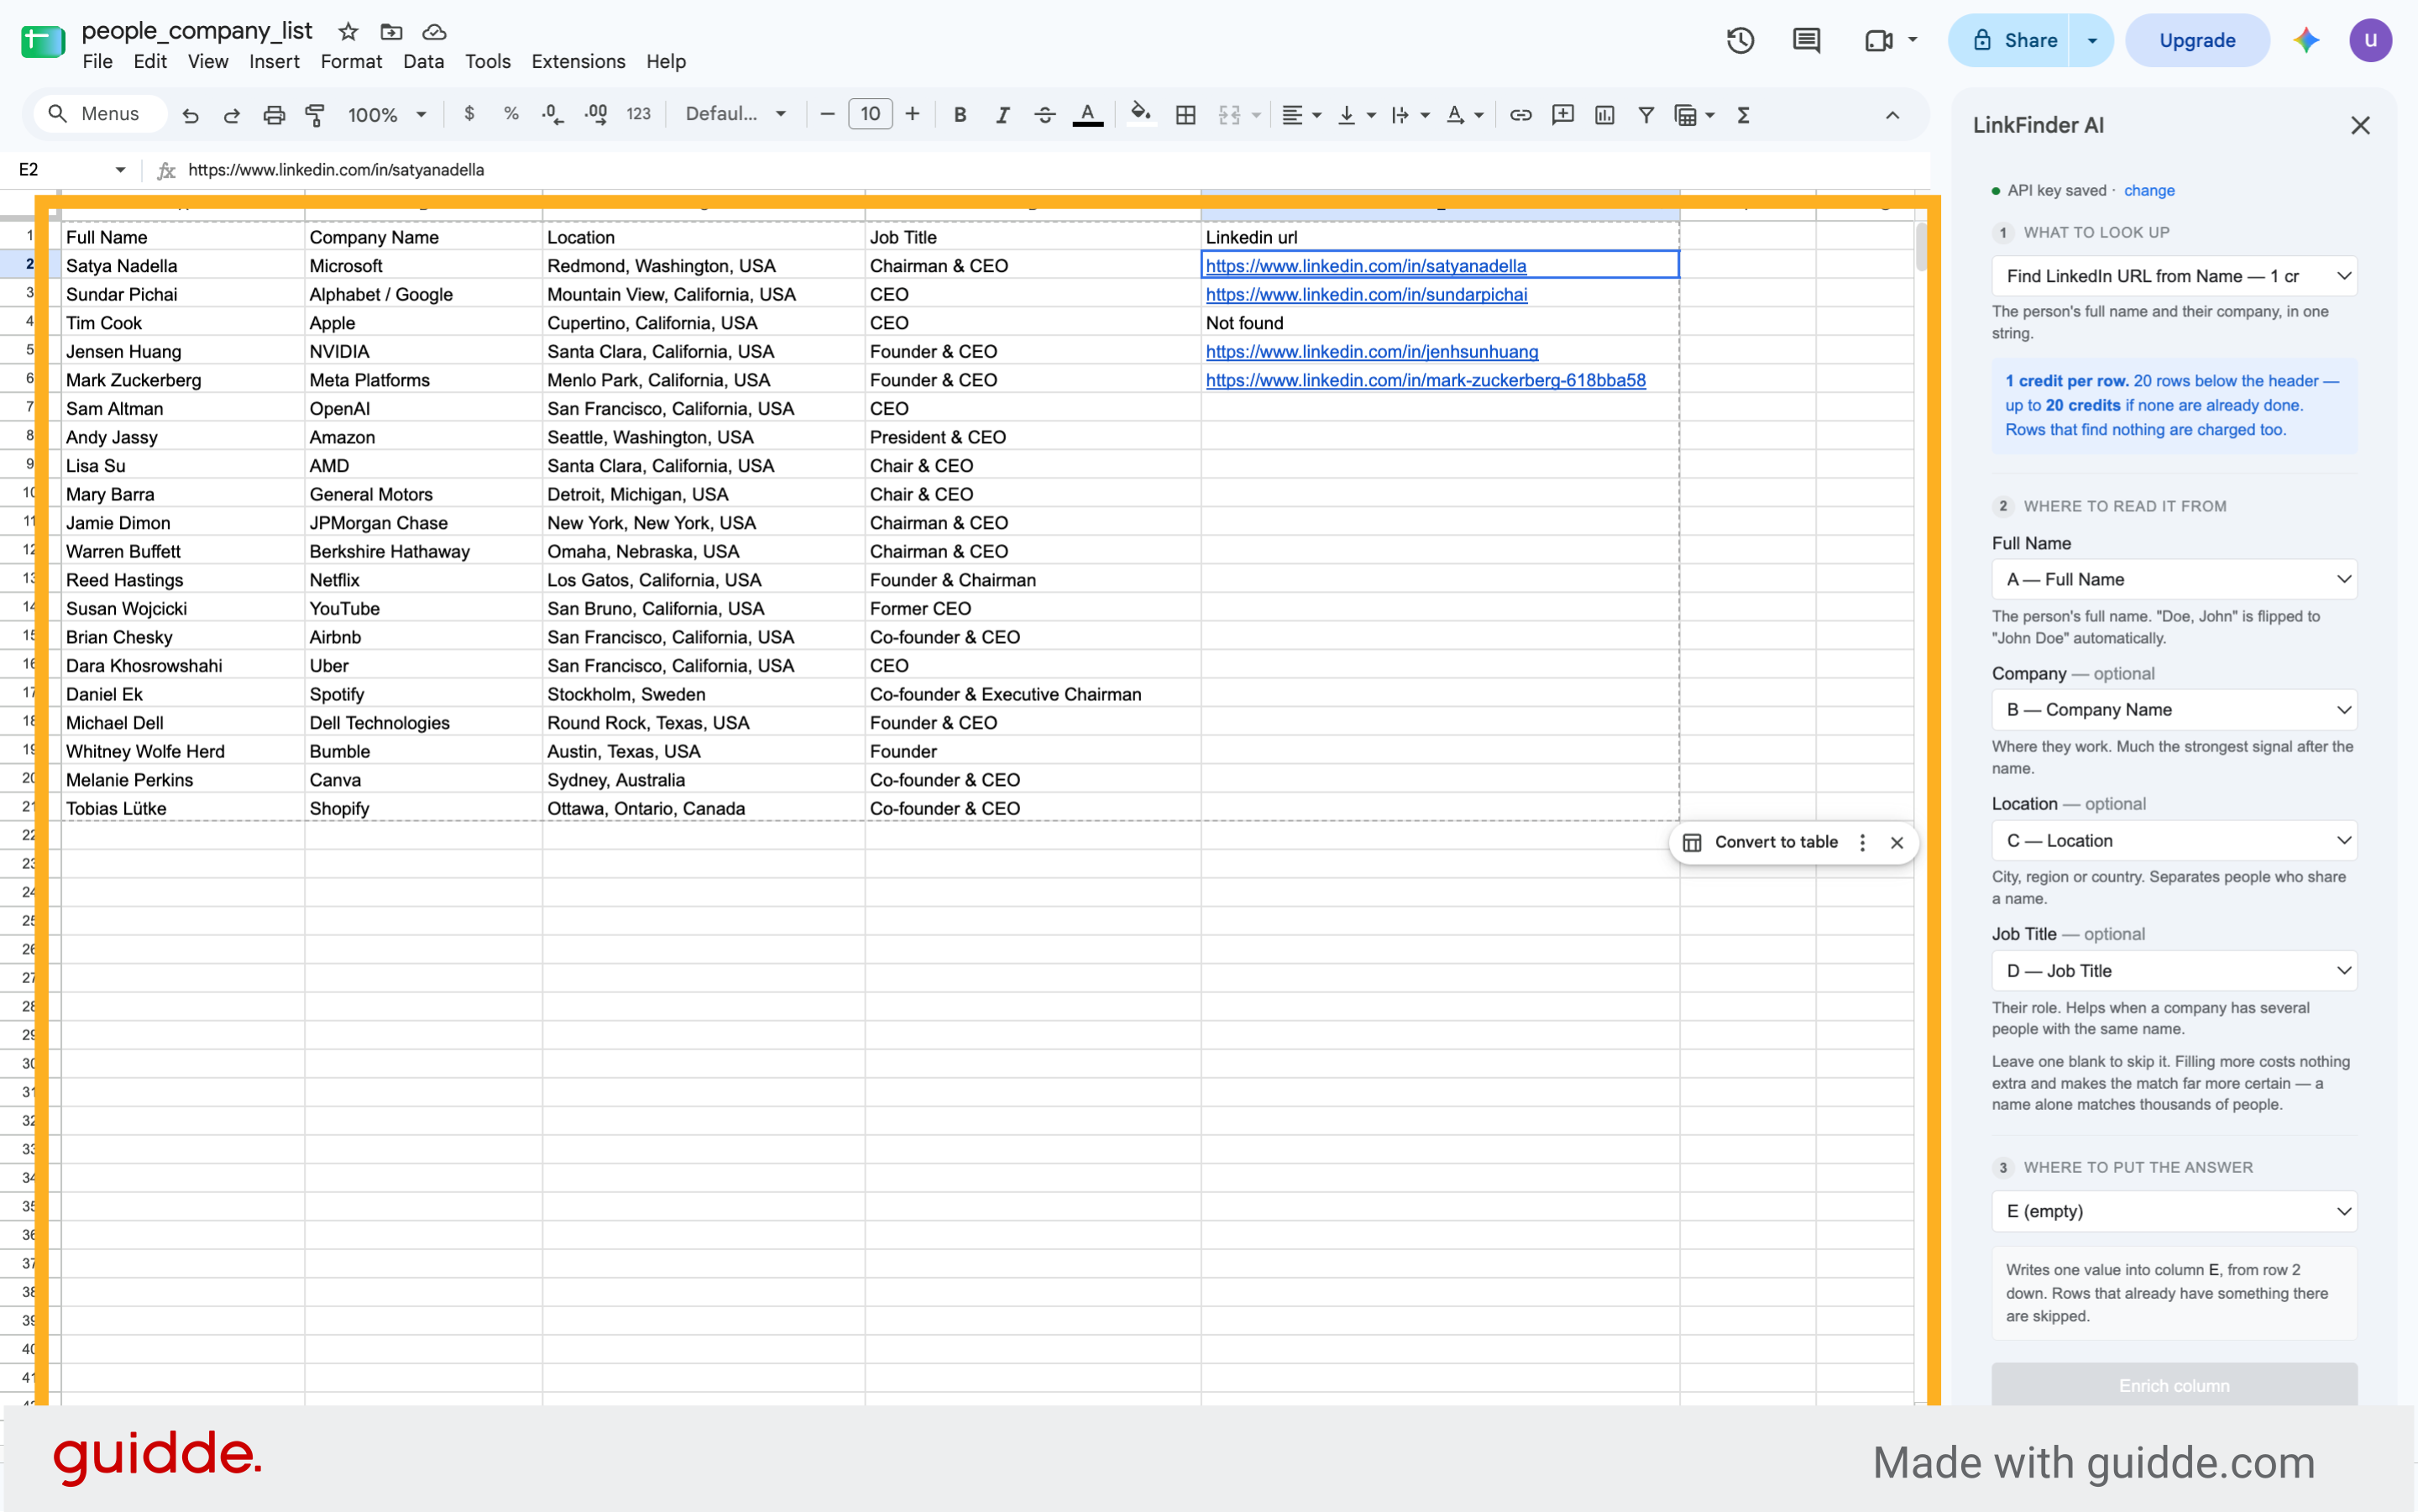Expand the Location column dropdown
The width and height of the screenshot is (2418, 1512).
tap(2174, 840)
